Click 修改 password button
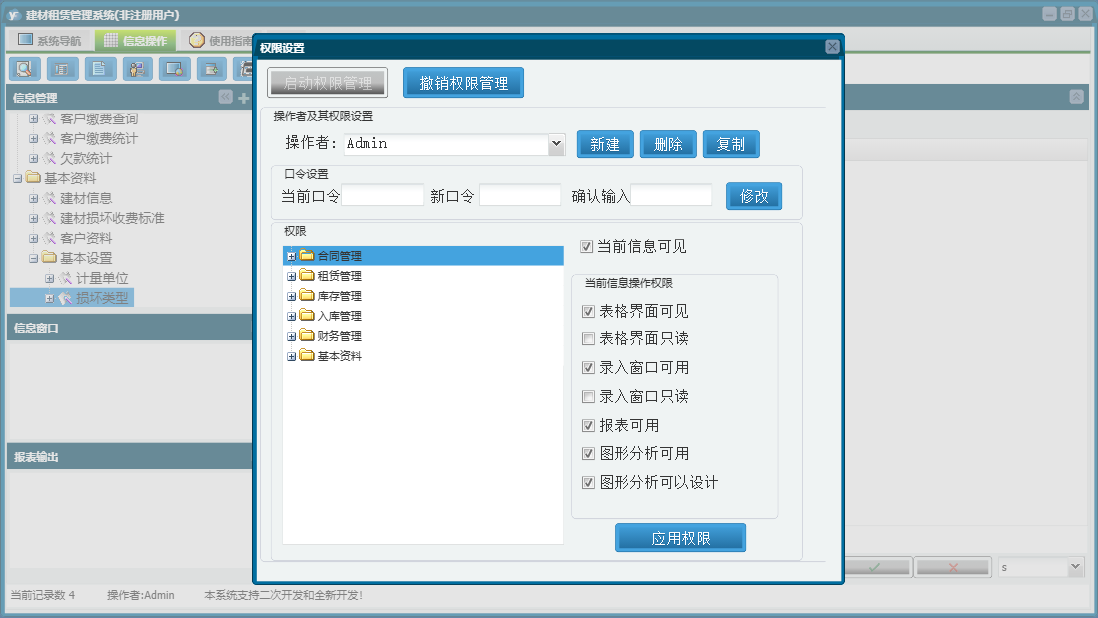 click(x=754, y=196)
